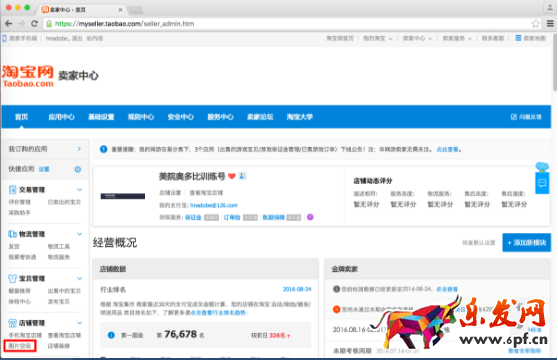558x360 pixels.
Task: Click the page vertical scrollbar
Action: point(555,63)
